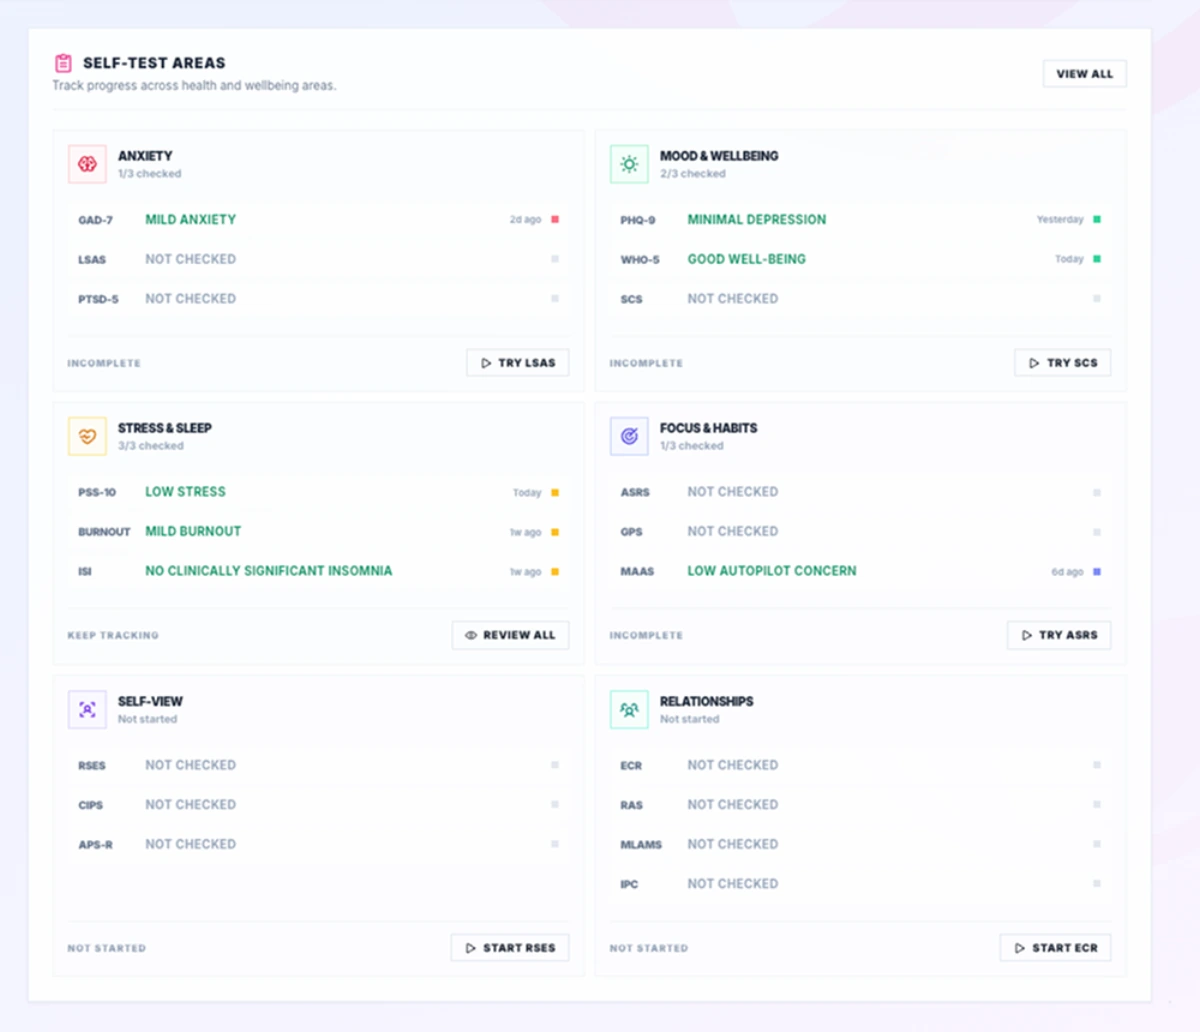Click the Keep Tracking status label
1200x1032 pixels.
click(113, 635)
